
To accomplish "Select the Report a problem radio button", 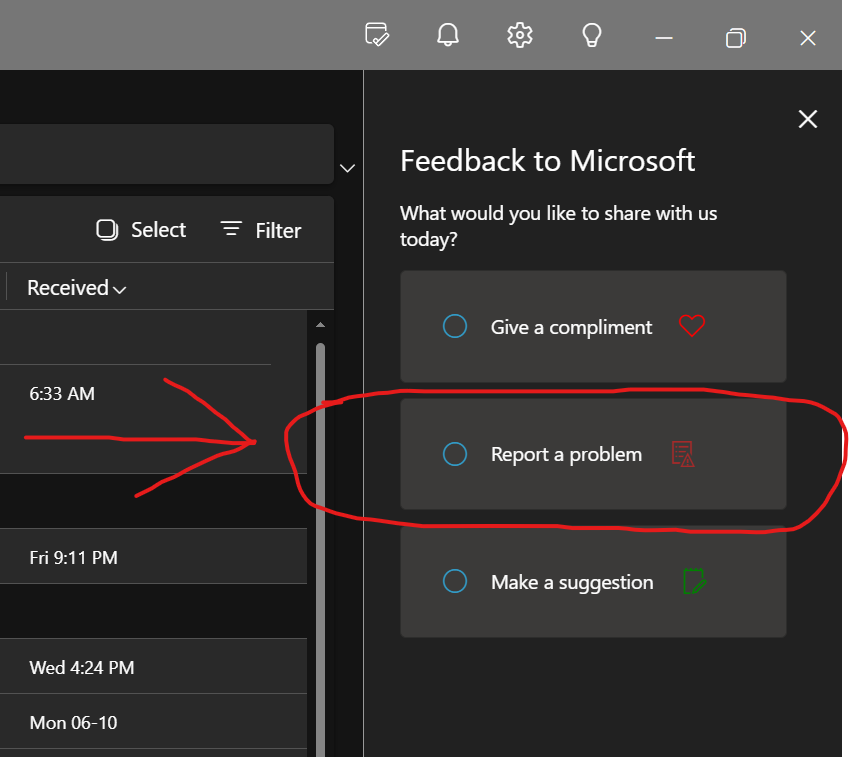I will coord(455,454).
